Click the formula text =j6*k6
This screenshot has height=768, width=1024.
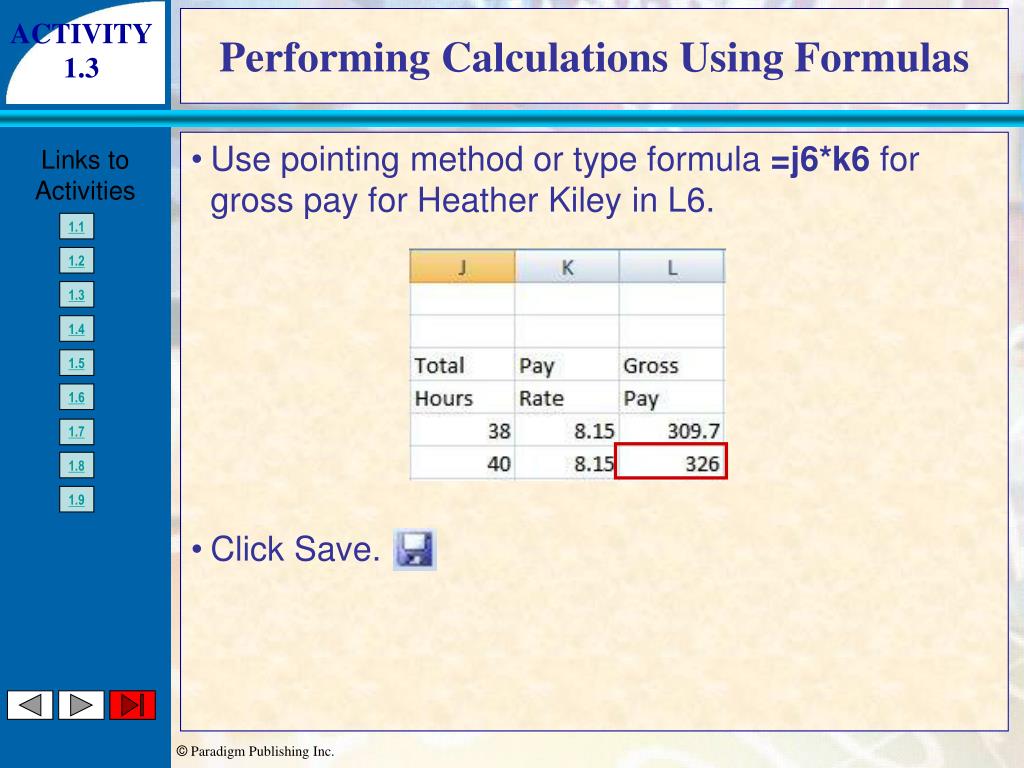pyautogui.click(x=820, y=159)
